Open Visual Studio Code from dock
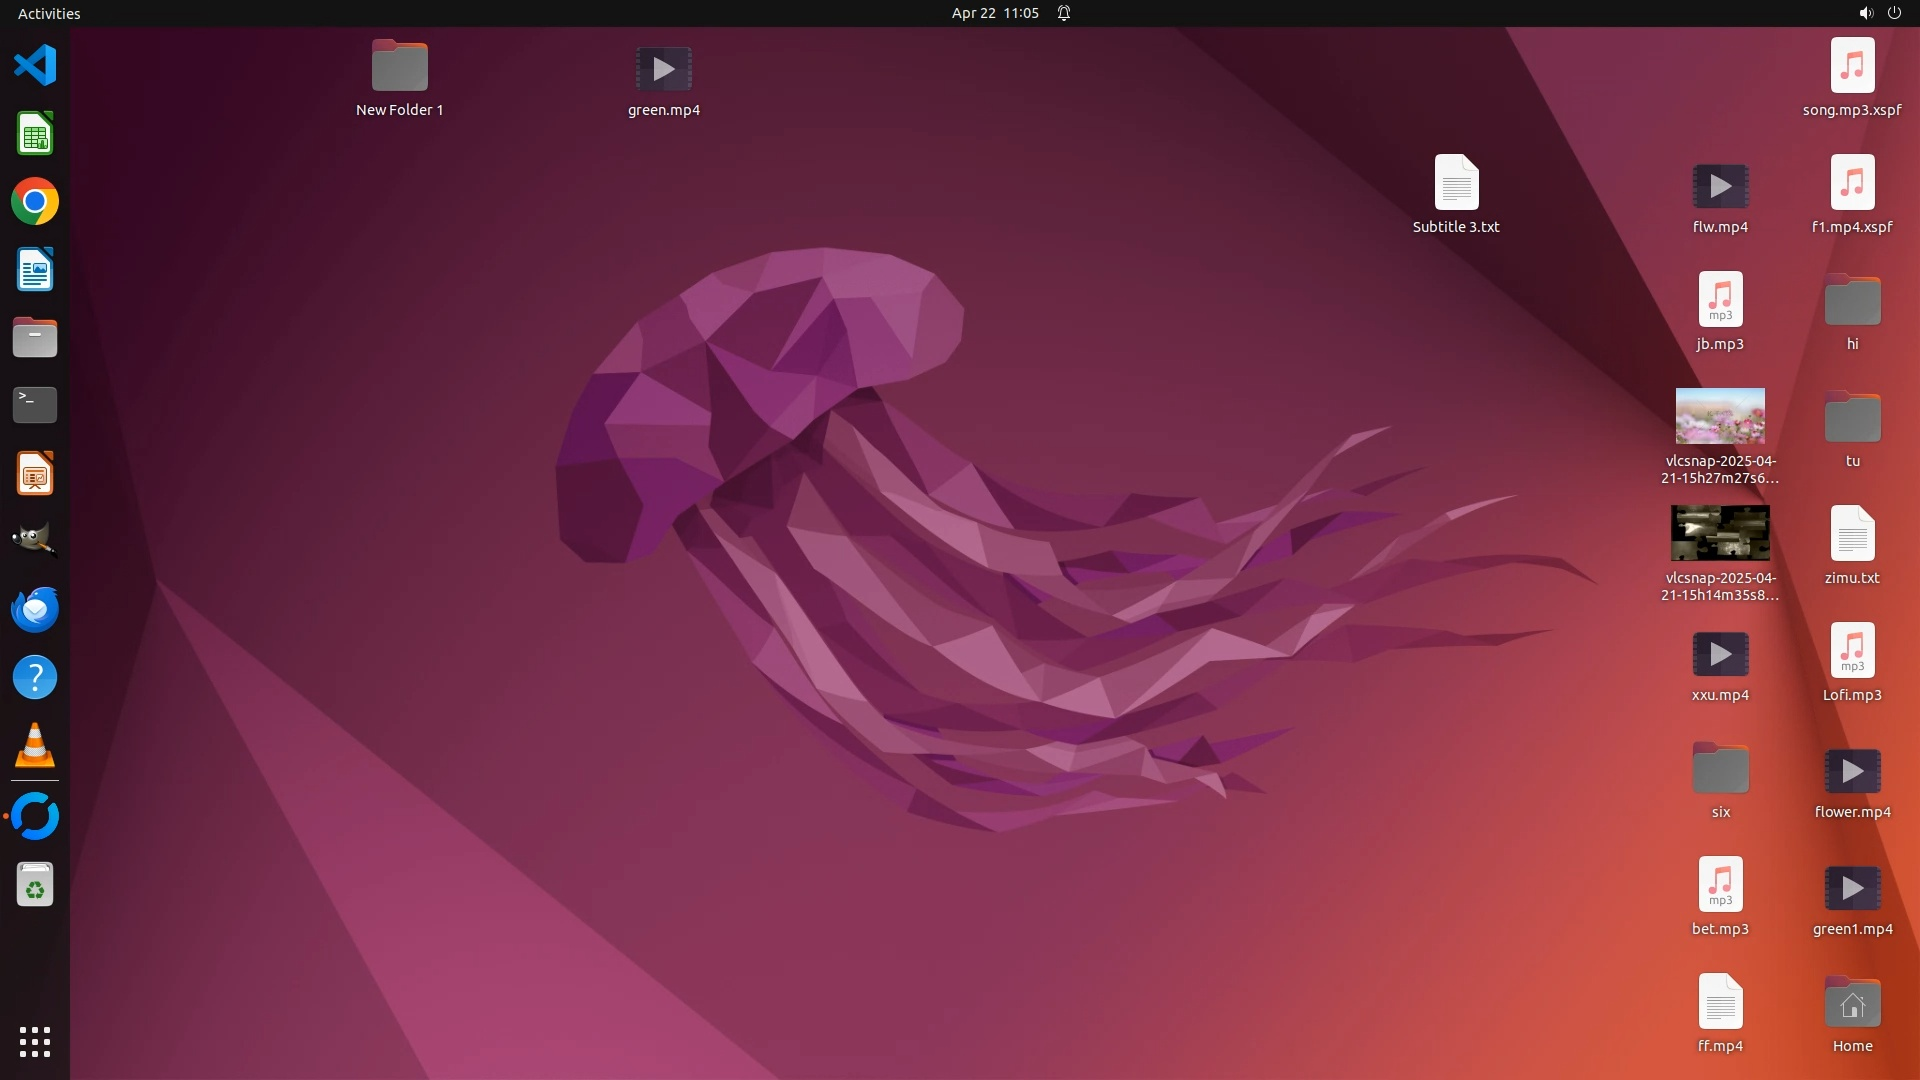 35,66
